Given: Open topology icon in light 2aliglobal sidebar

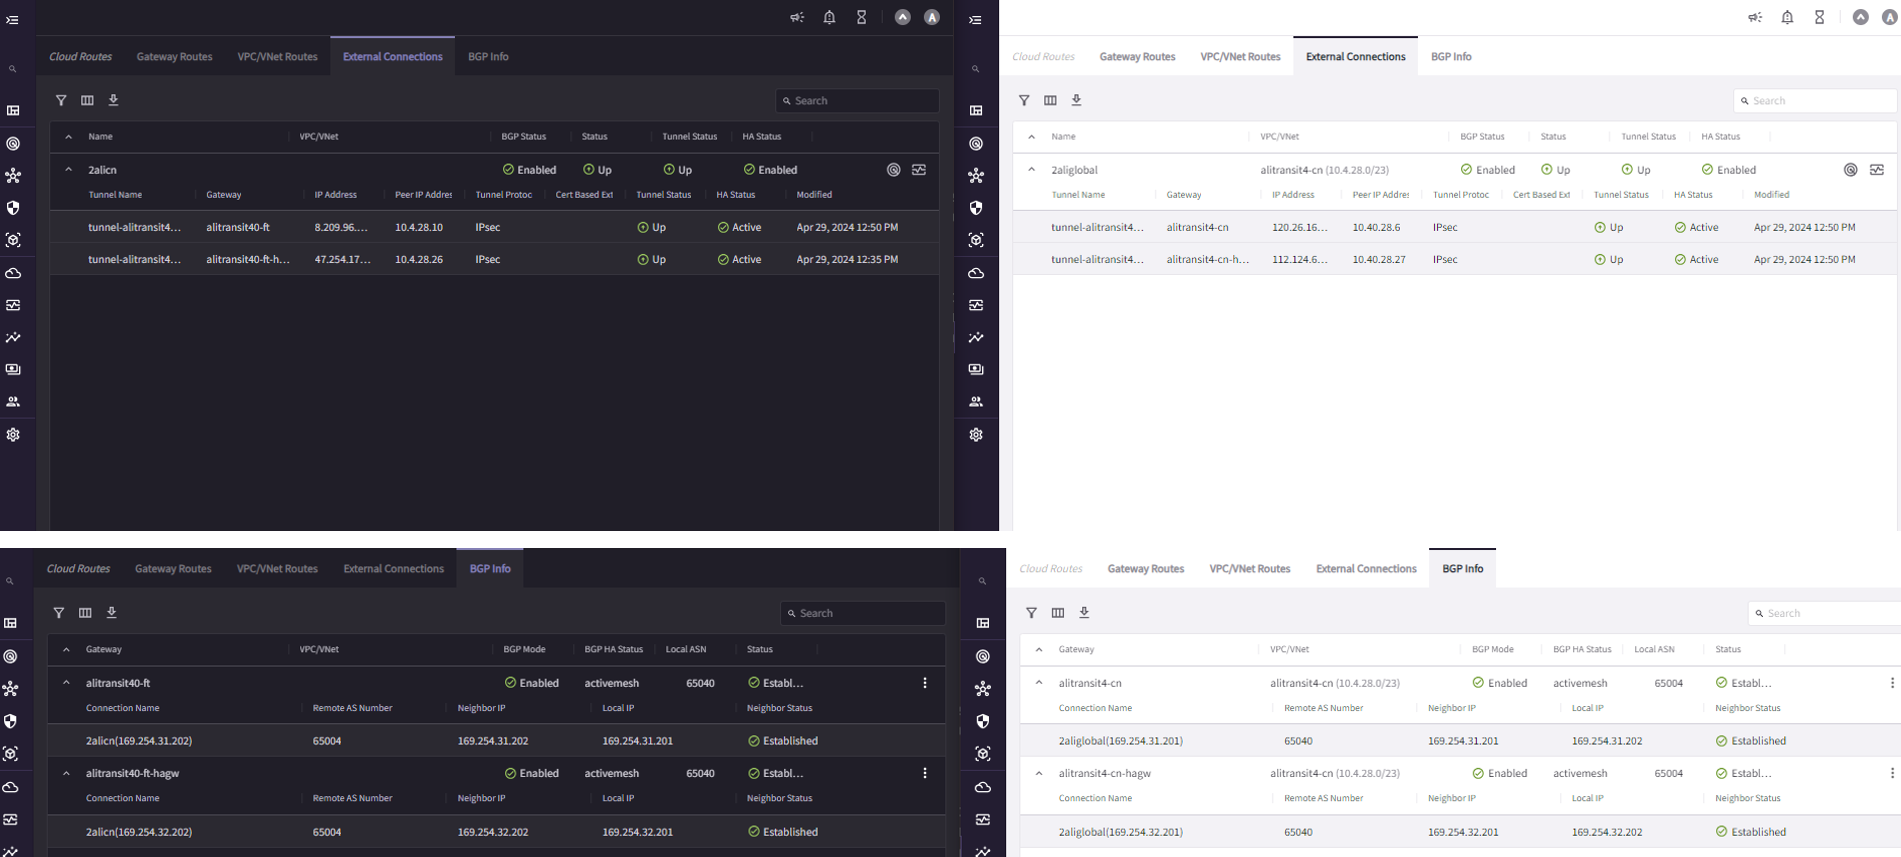Looking at the screenshot, I should [976, 176].
